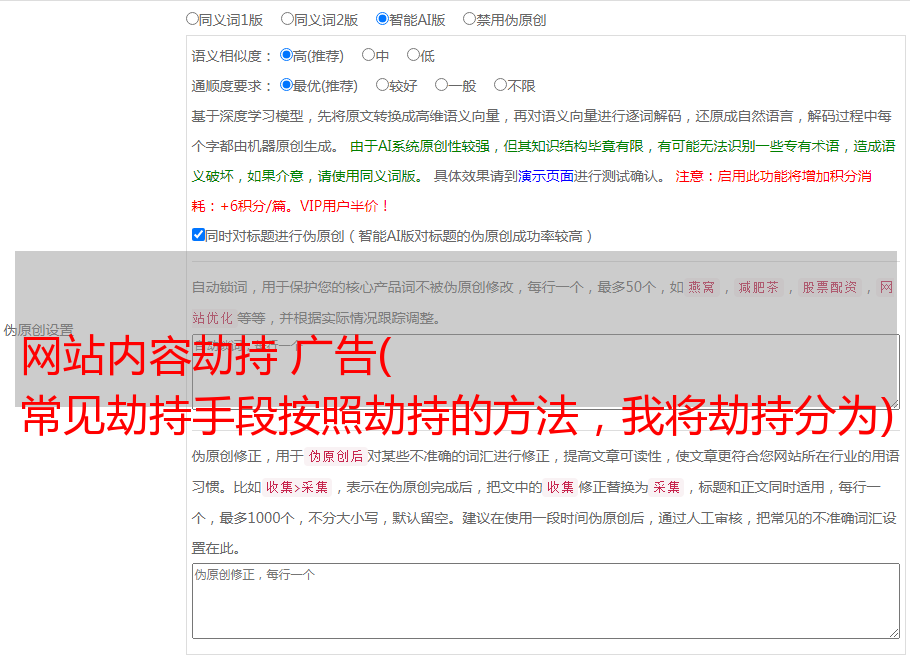Set 语义相似度 to 中
This screenshot has height=658, width=911.
click(368, 55)
